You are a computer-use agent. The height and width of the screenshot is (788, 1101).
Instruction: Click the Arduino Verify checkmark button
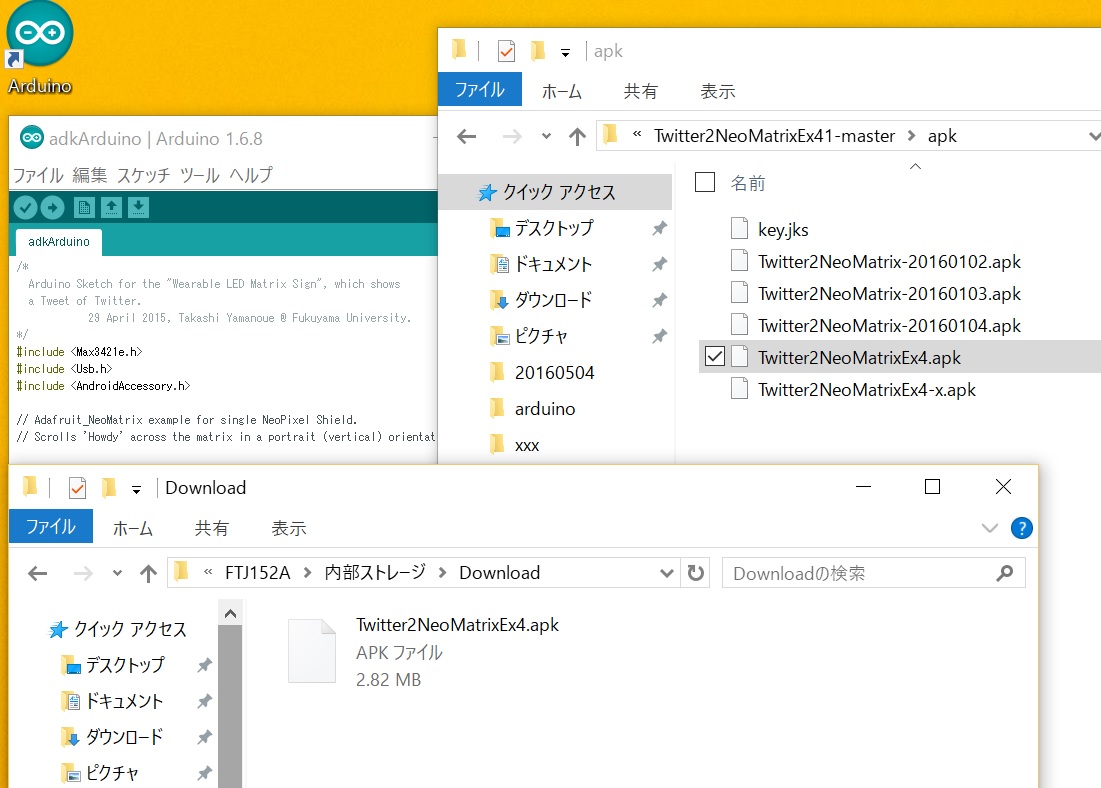point(25,207)
